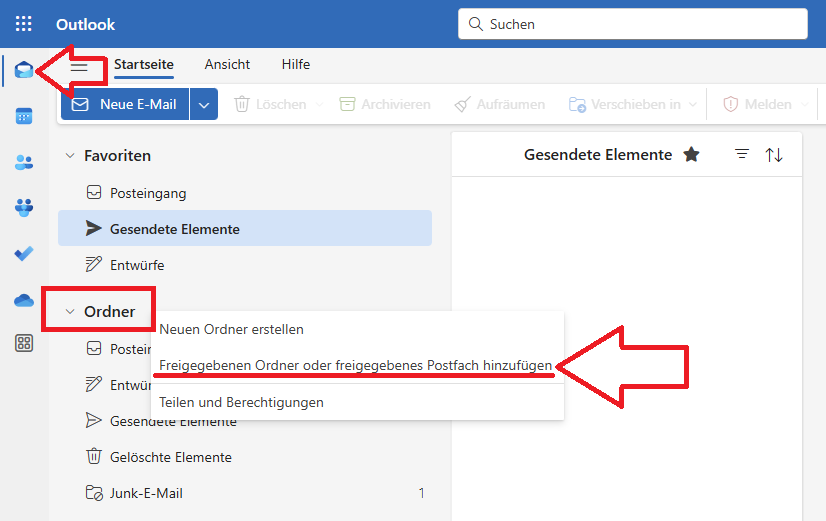Click the Junk-E-Mail folder icon
Image resolution: width=826 pixels, height=521 pixels.
(x=94, y=493)
